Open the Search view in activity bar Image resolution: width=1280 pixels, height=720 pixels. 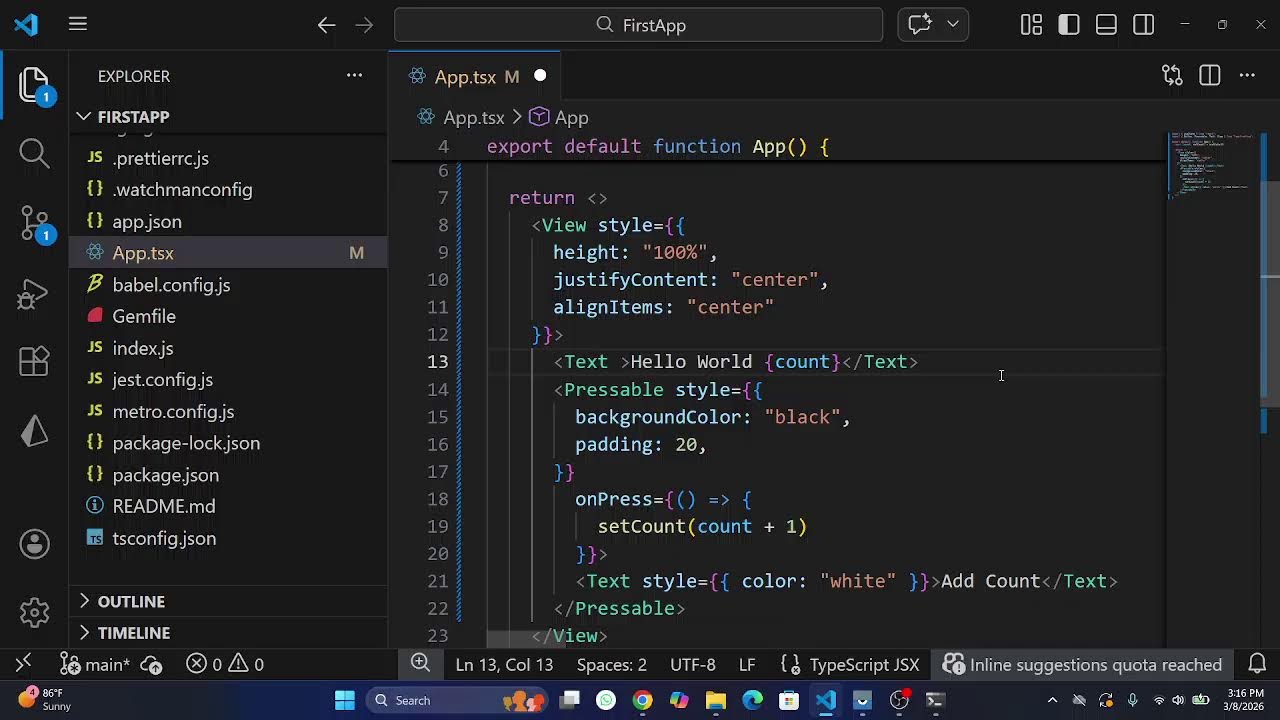(34, 153)
